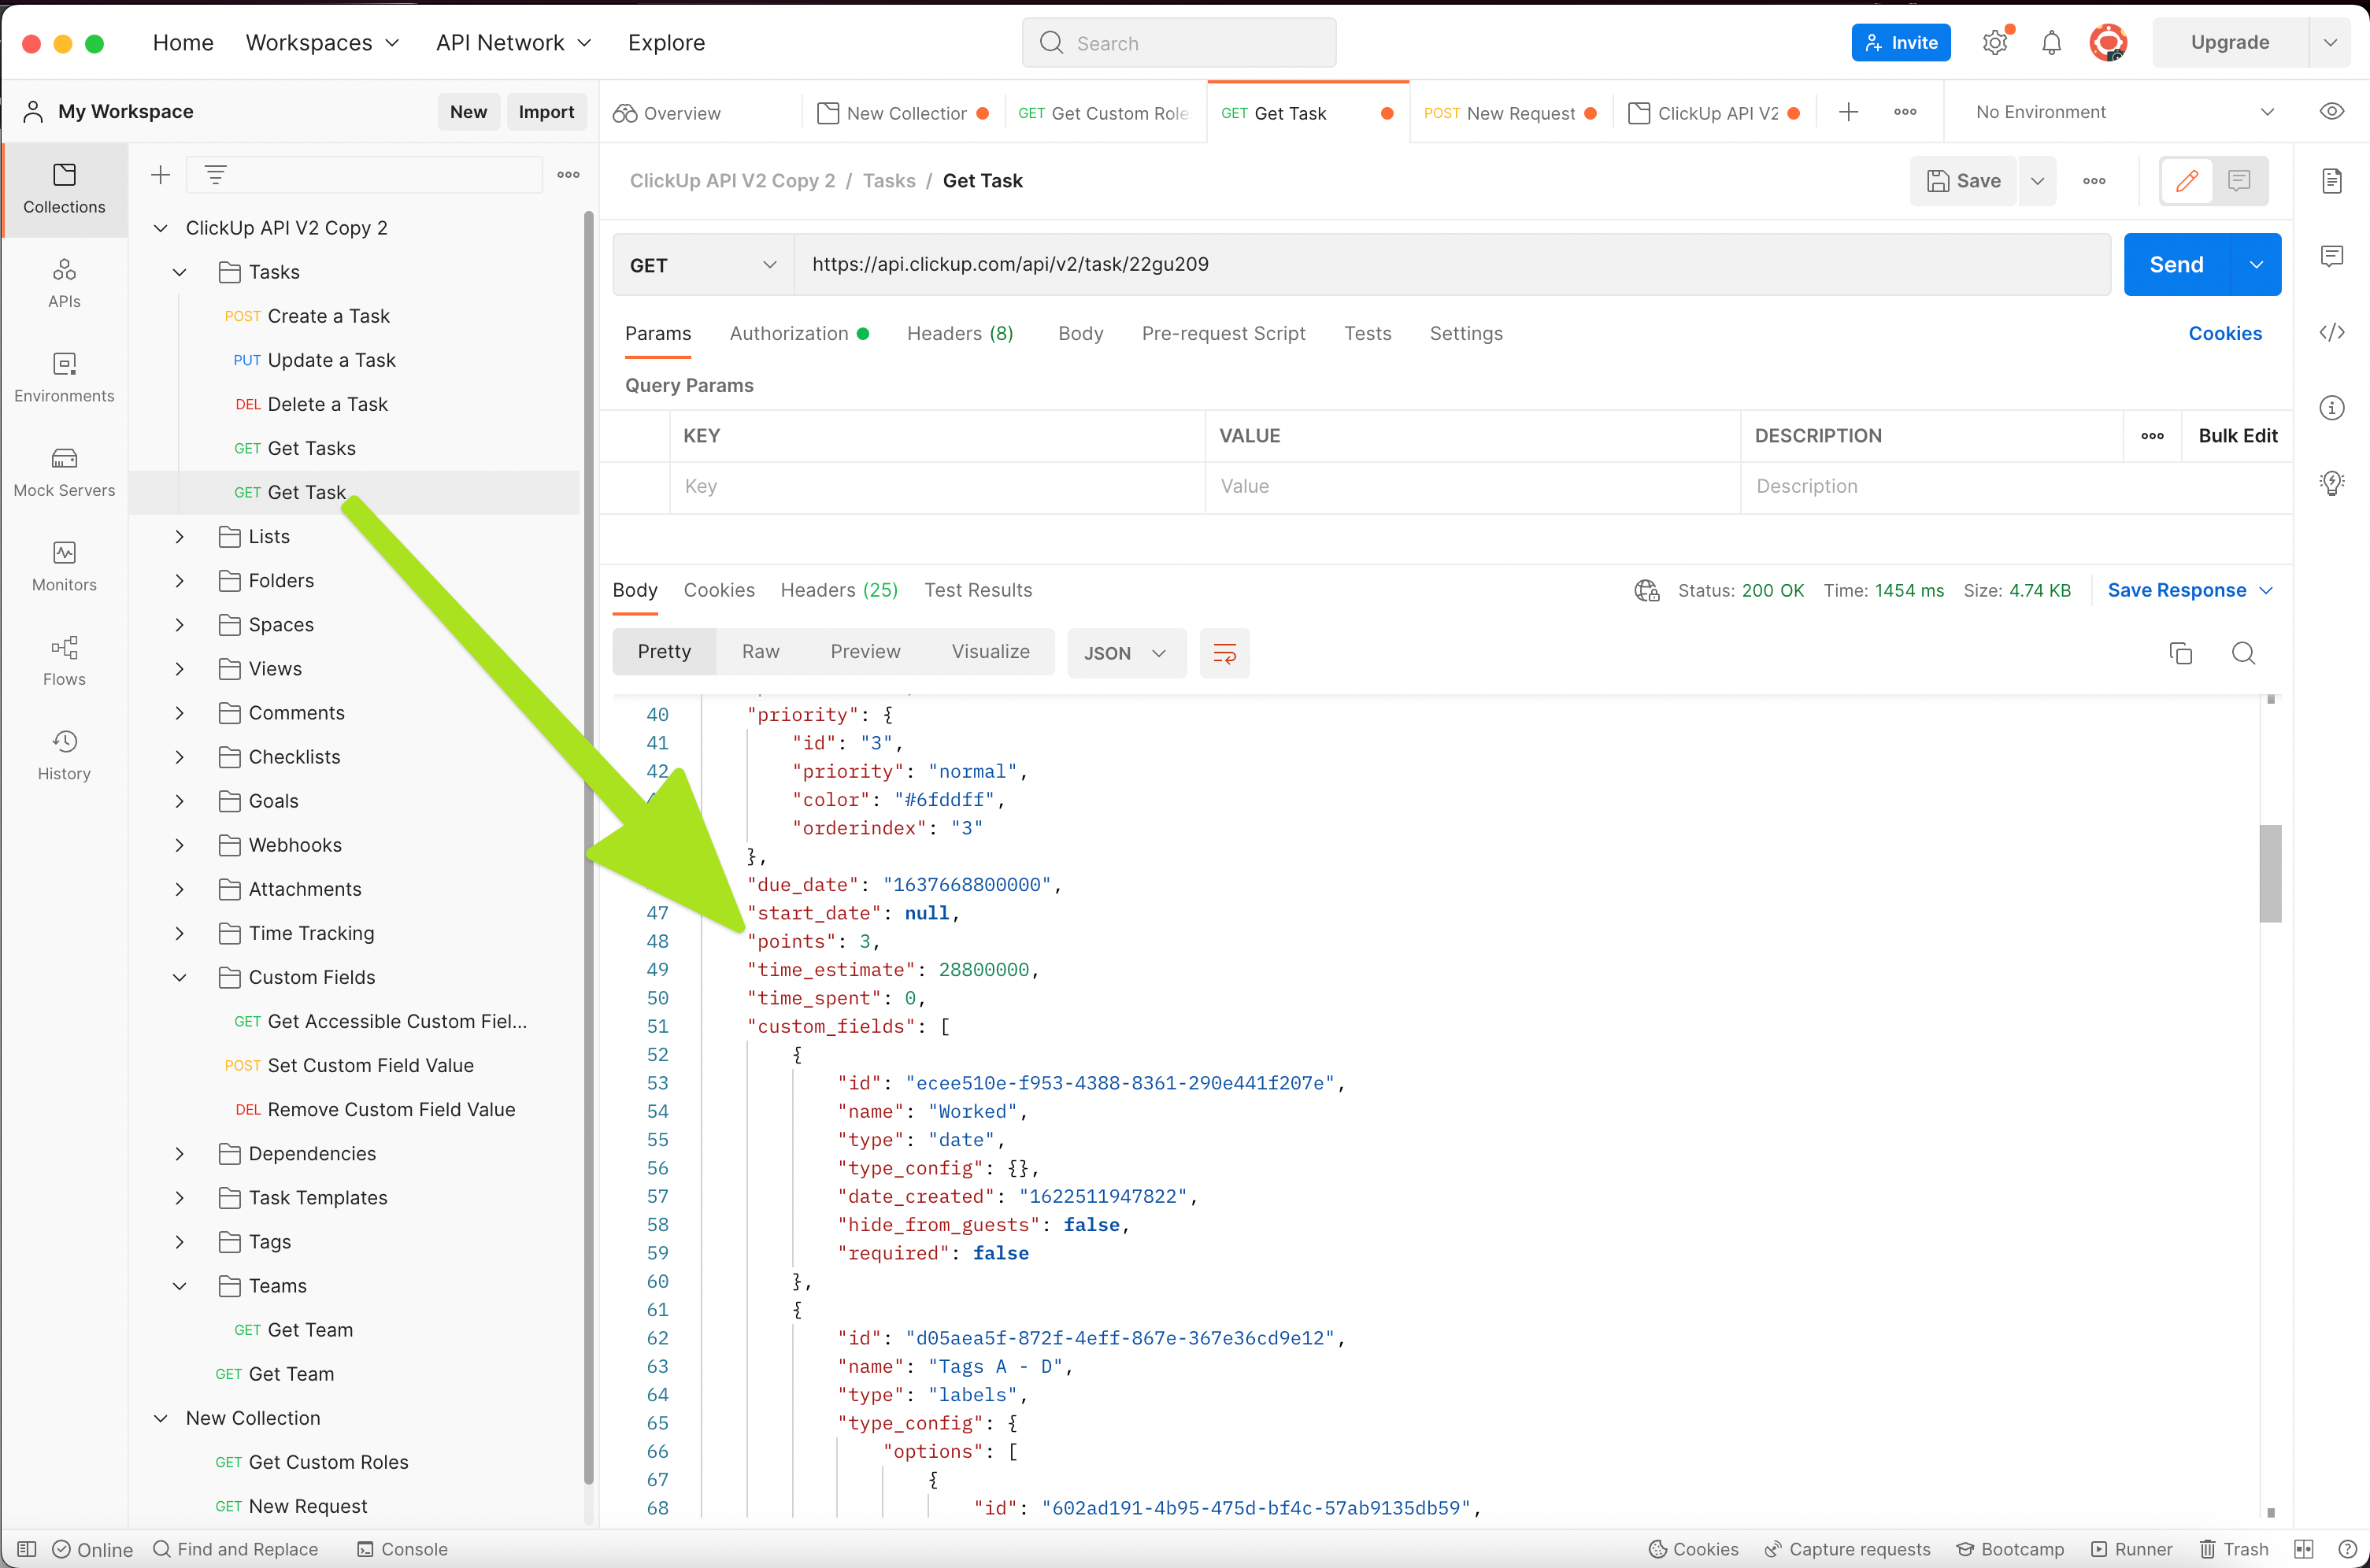
Task: Open the Collections sidebar panel
Action: pos(64,189)
